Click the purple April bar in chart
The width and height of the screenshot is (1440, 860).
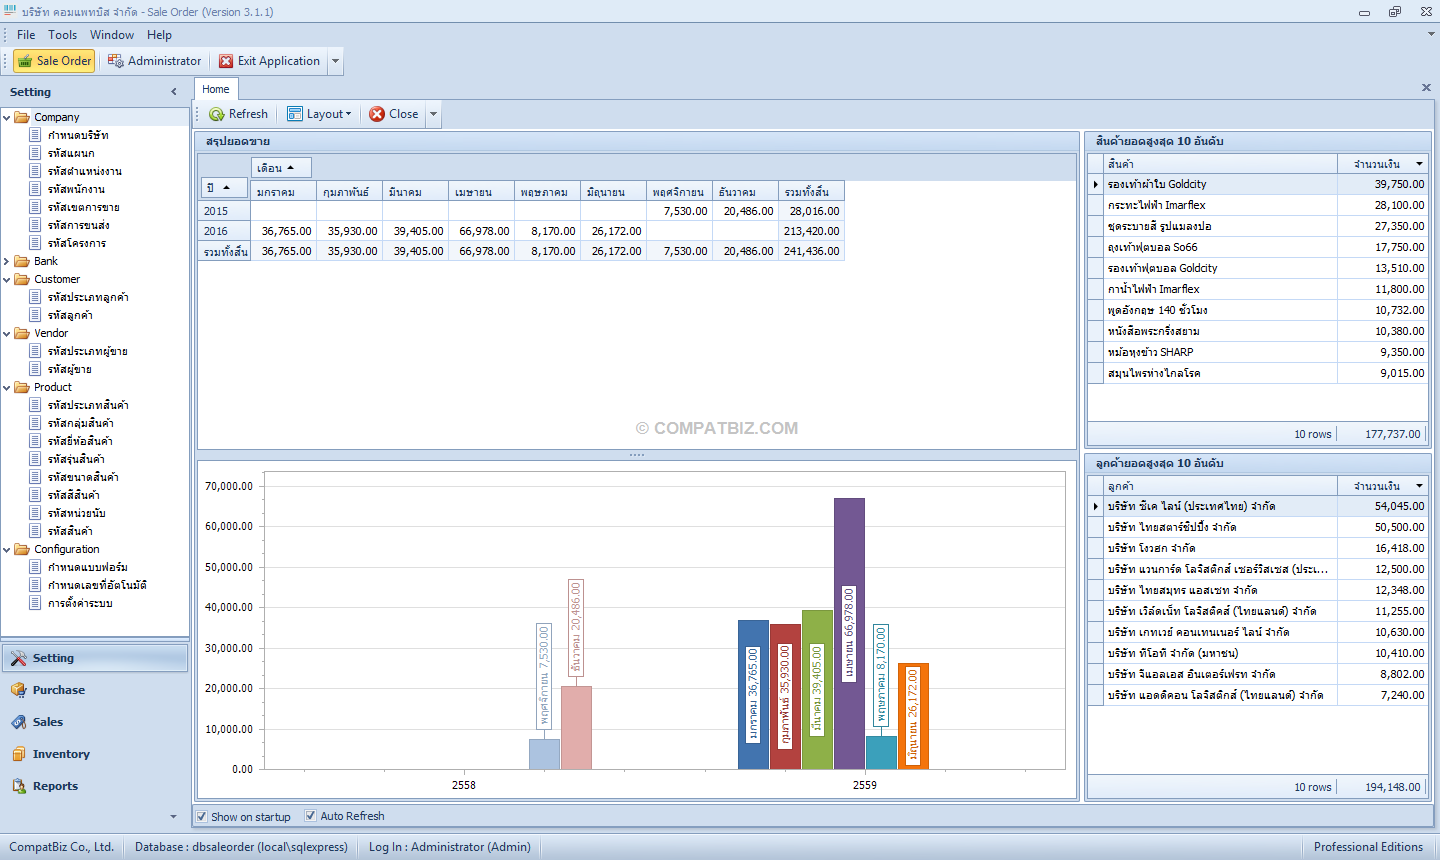849,634
